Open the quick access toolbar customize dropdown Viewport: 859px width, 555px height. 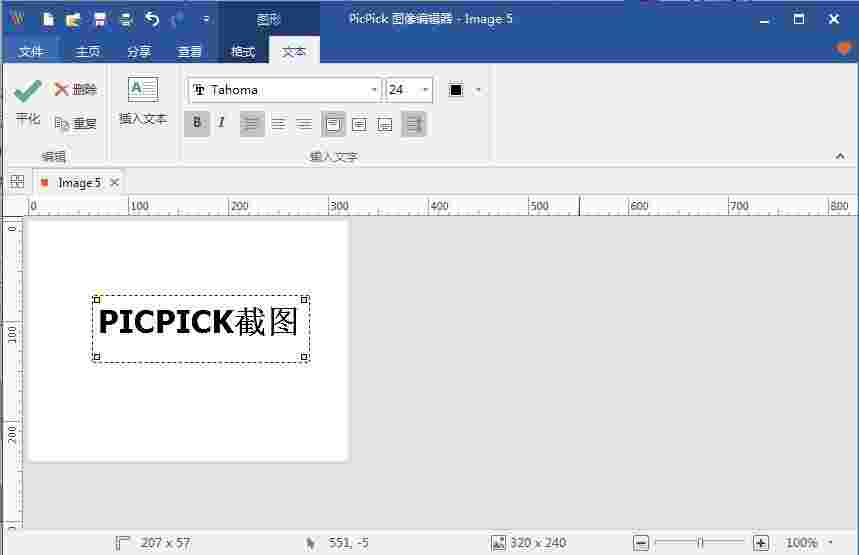click(205, 20)
